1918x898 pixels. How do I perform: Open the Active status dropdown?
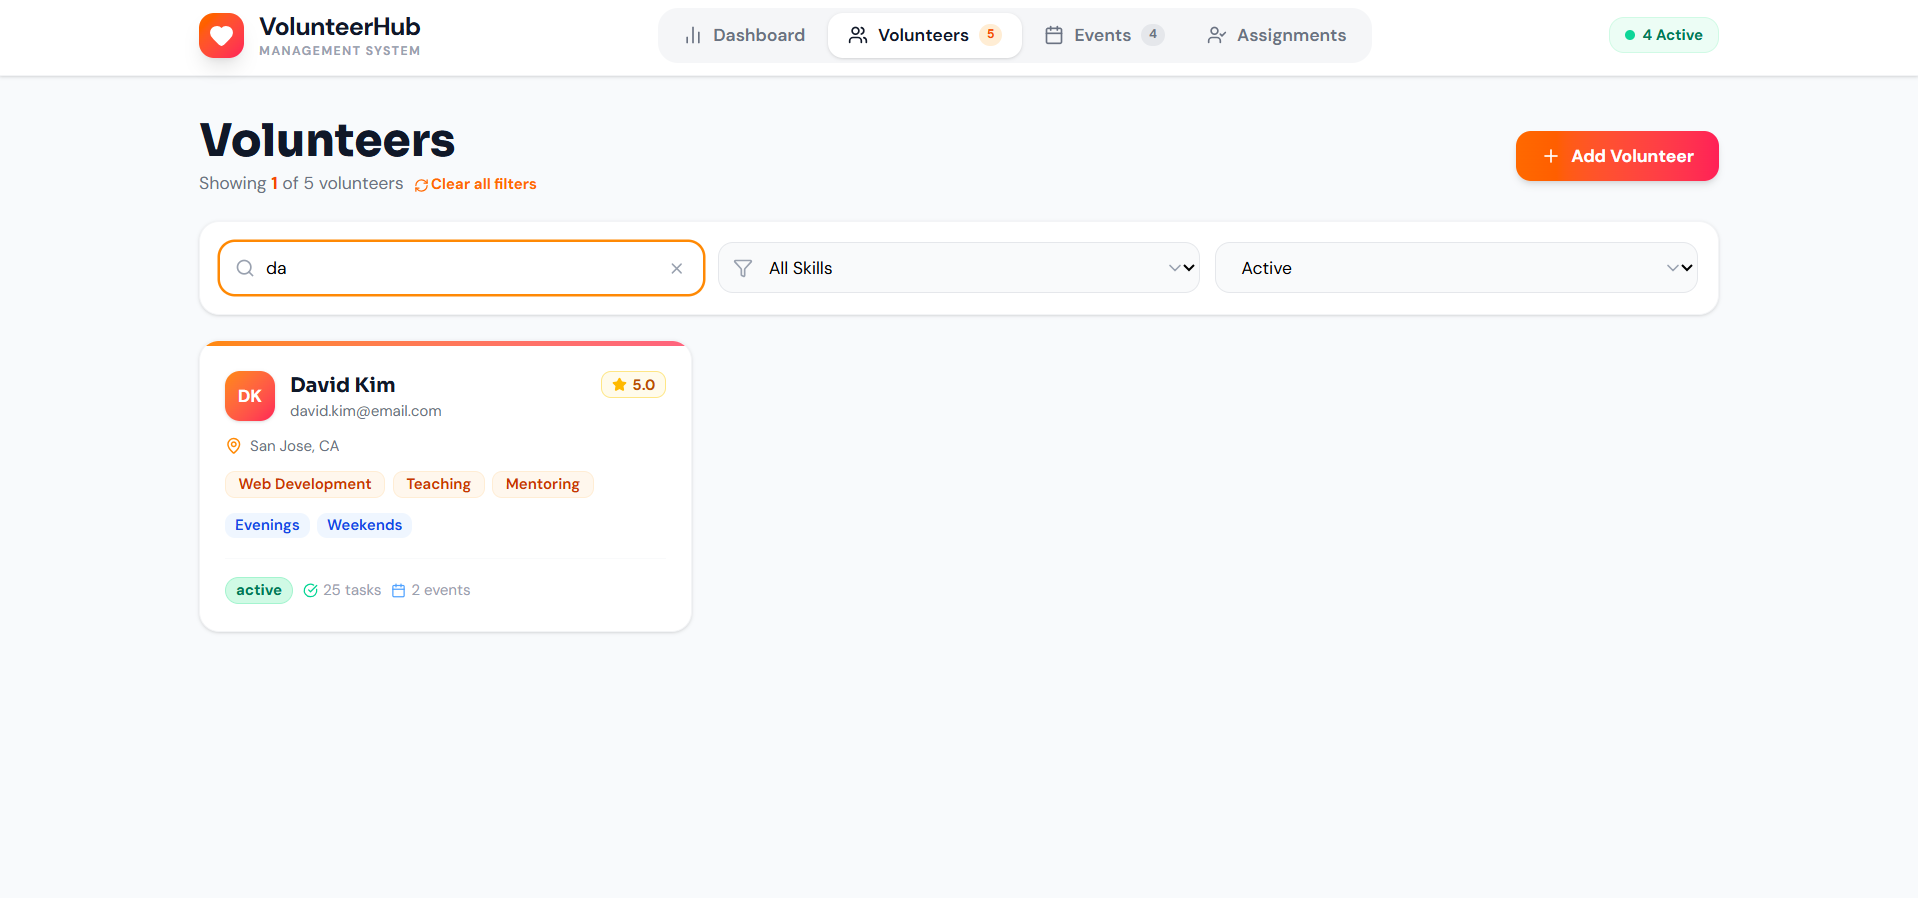(1455, 268)
